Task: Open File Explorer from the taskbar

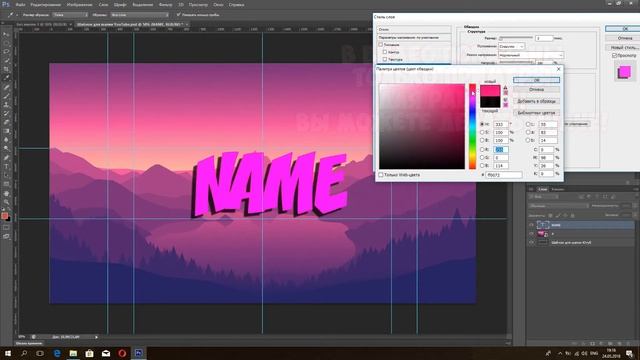Action: (x=73, y=353)
